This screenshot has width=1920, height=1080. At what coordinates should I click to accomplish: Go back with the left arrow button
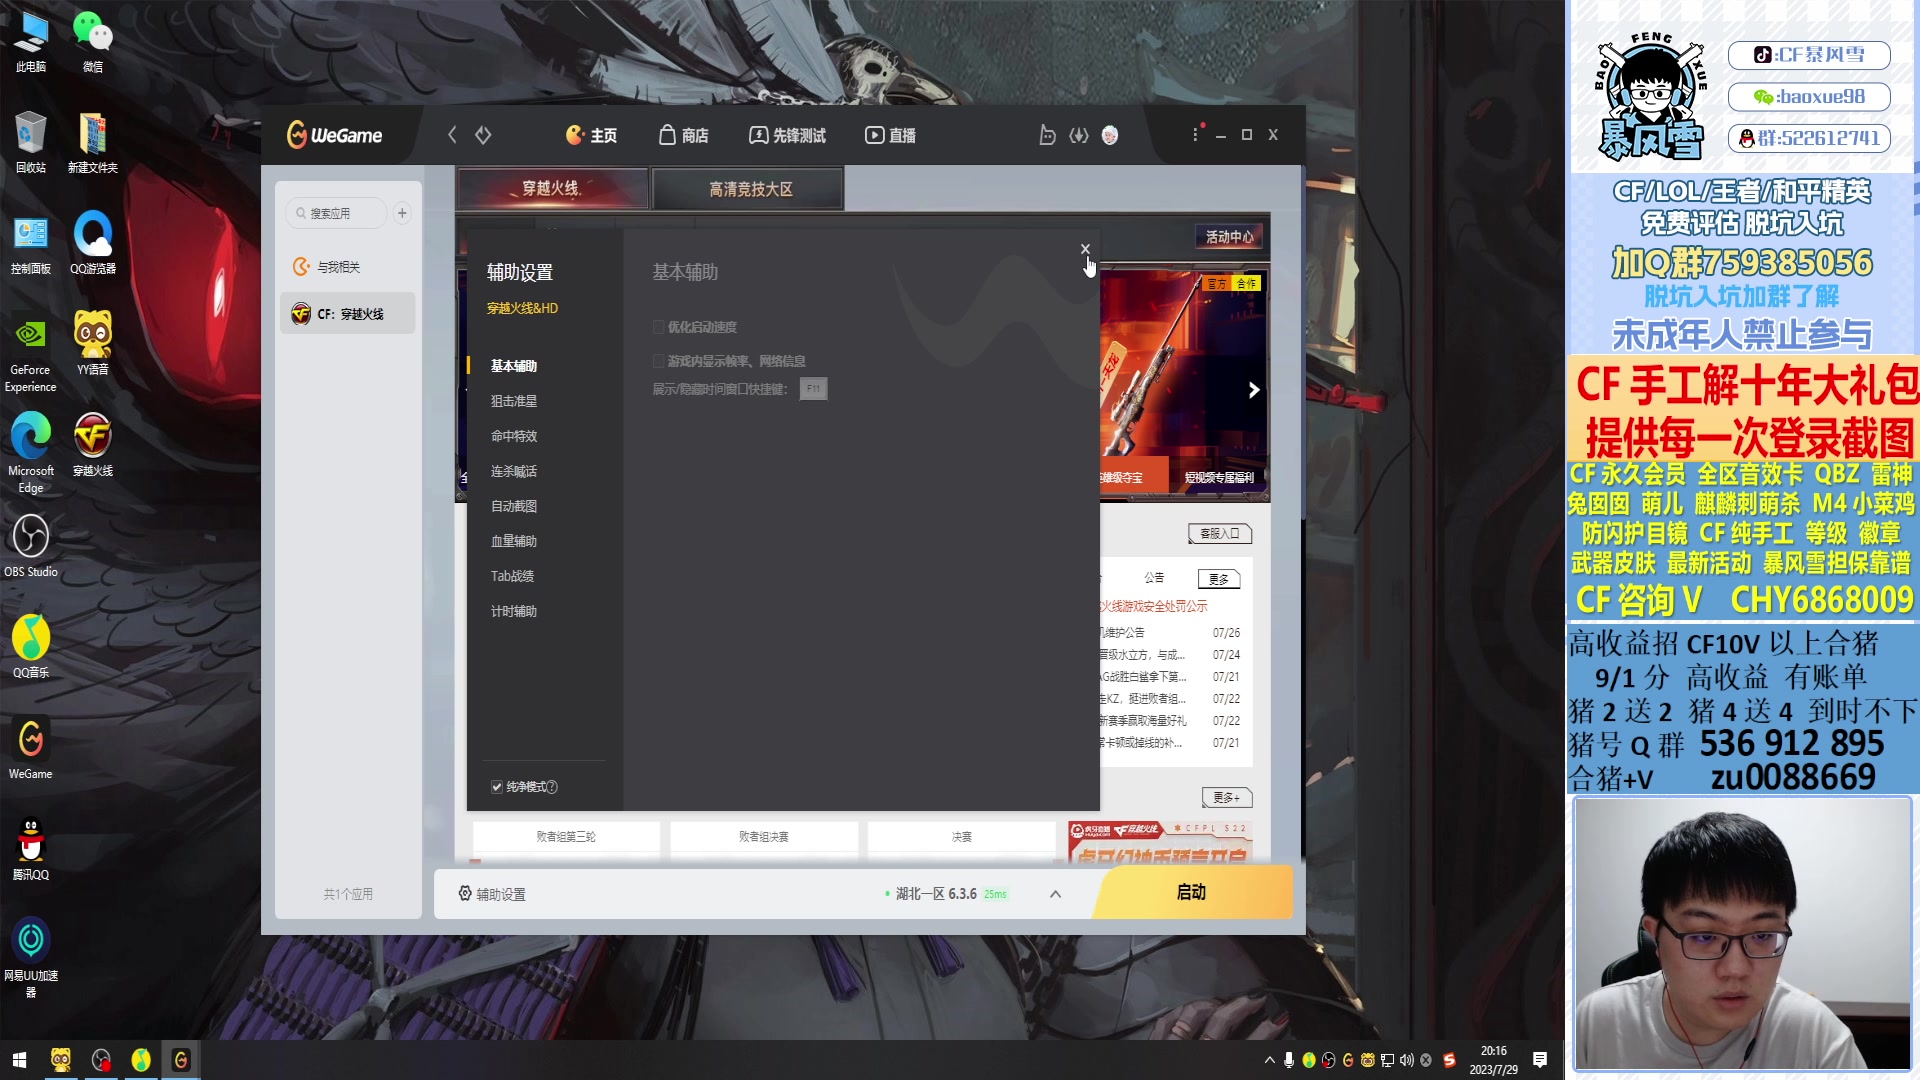click(452, 135)
